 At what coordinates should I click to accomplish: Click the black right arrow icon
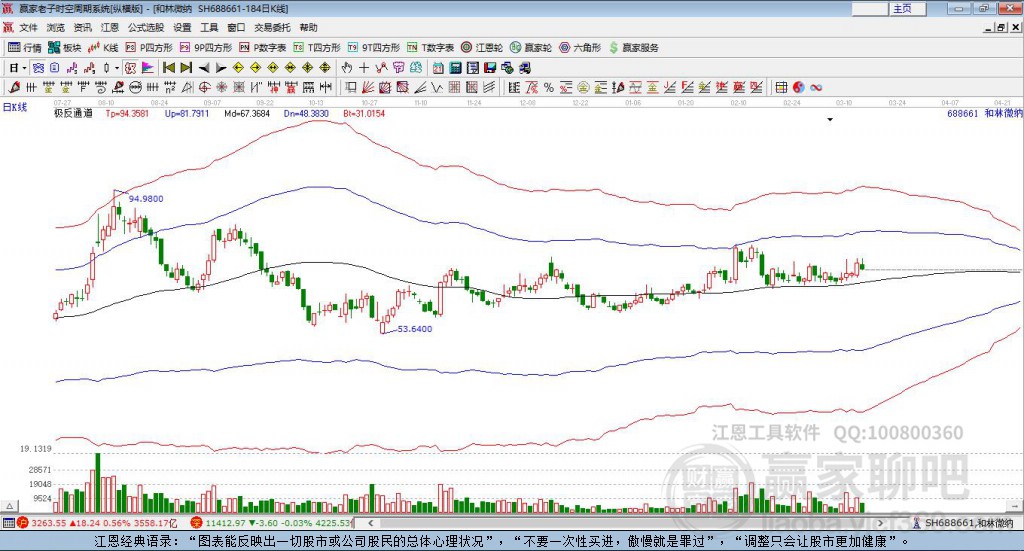(221, 68)
